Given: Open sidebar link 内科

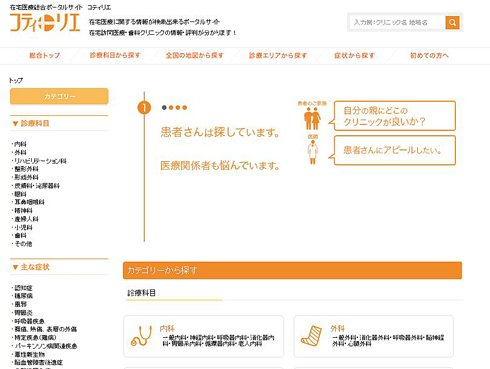Looking at the screenshot, I should pyautogui.click(x=20, y=144).
